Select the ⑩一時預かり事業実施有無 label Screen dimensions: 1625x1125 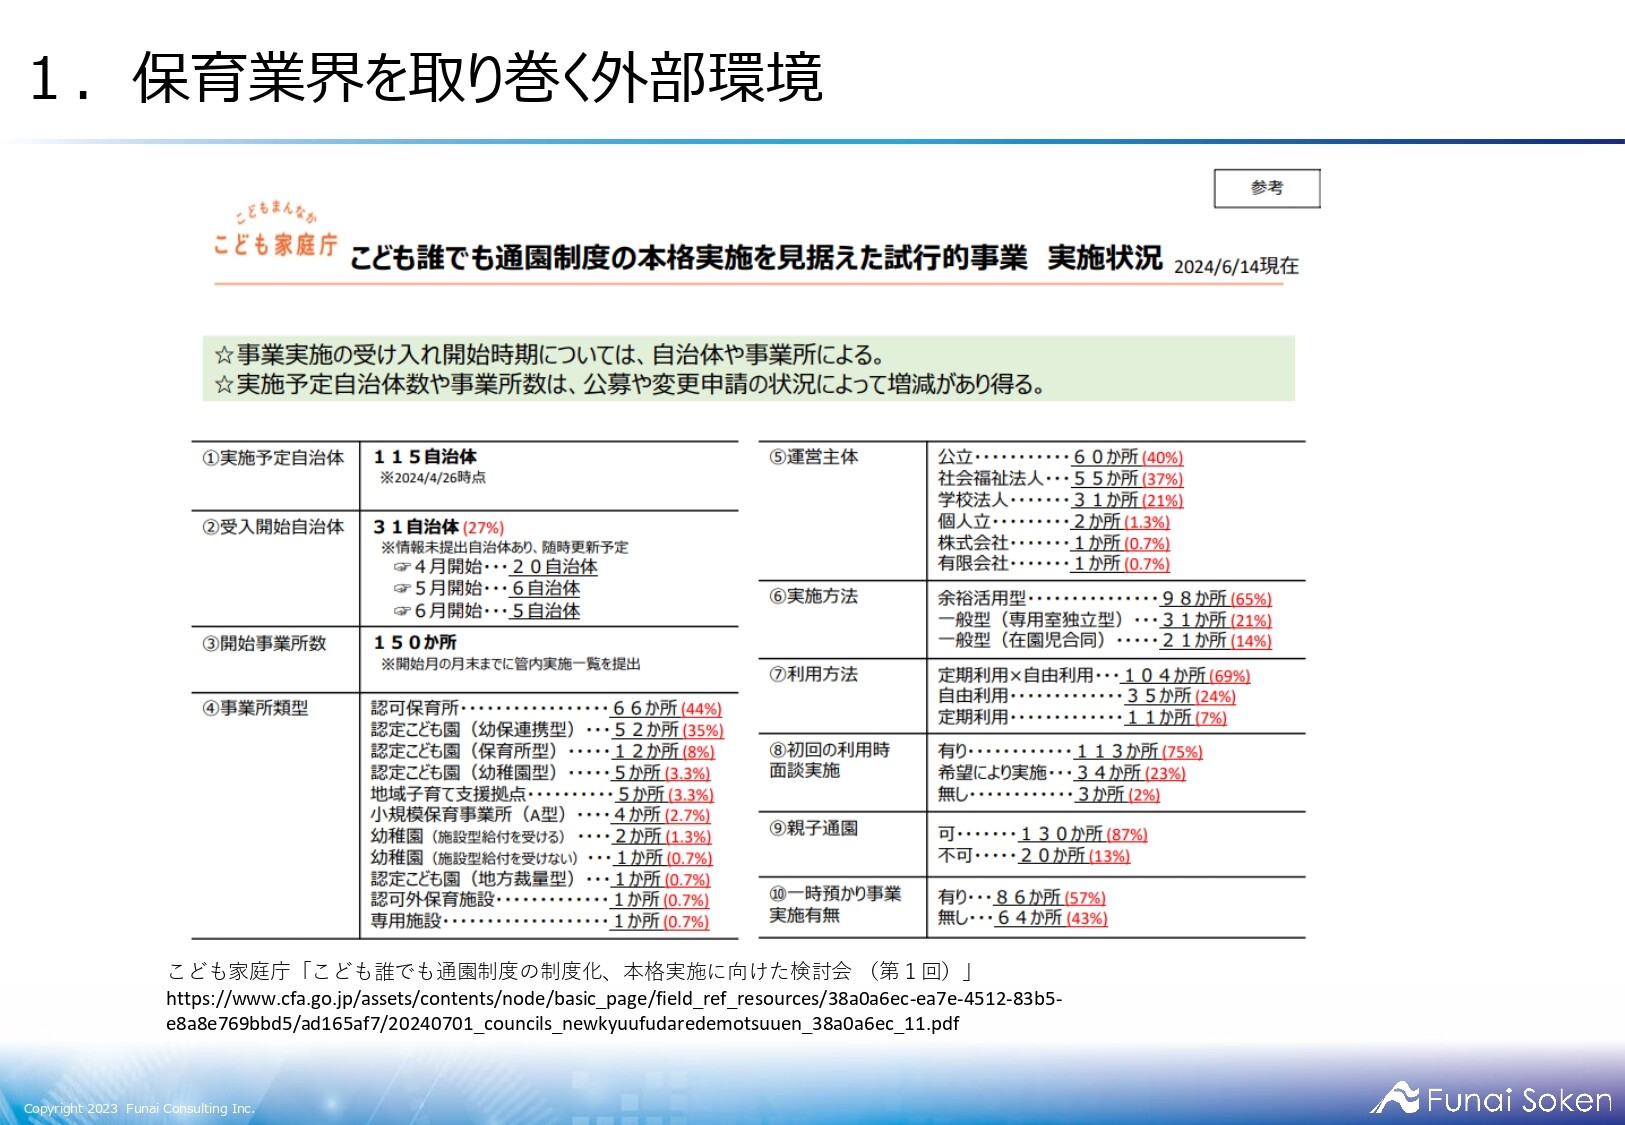tap(836, 904)
